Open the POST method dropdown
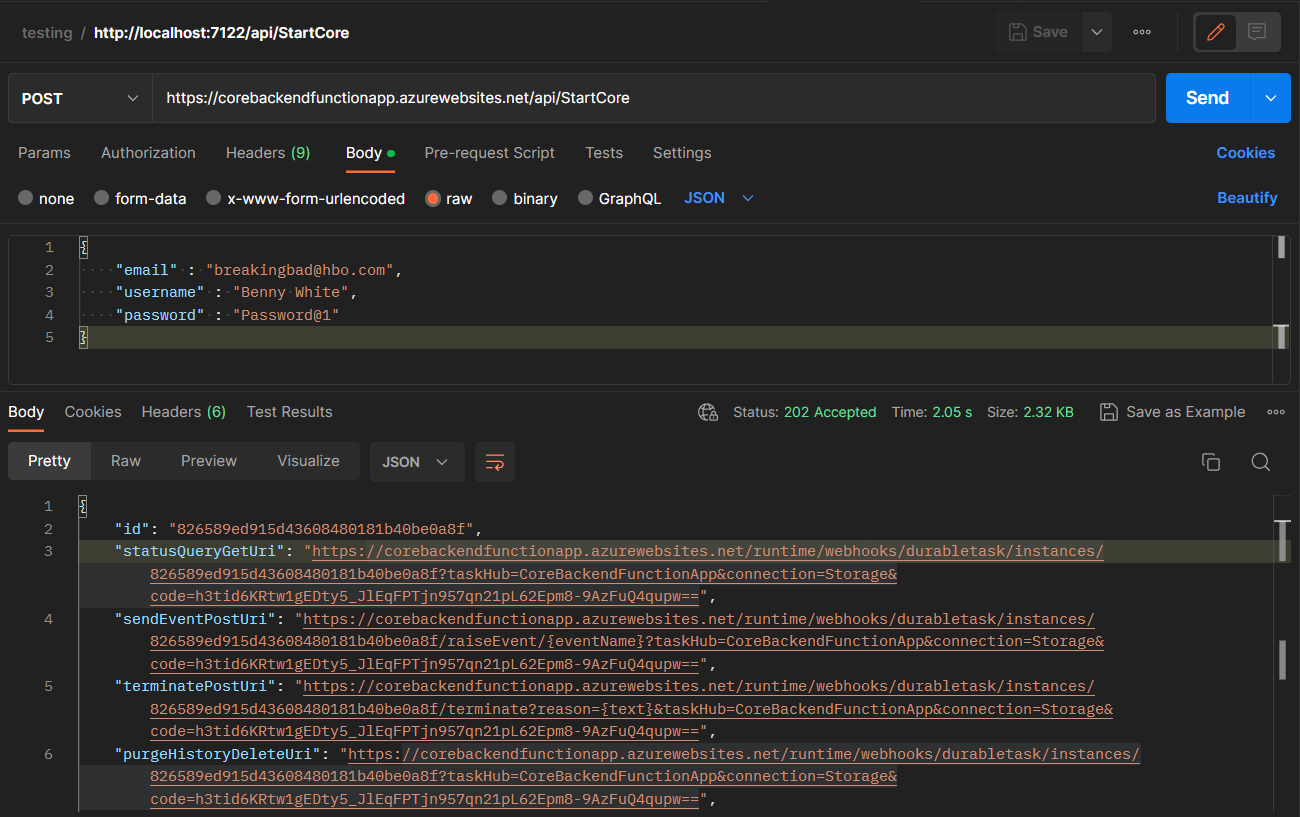Image resolution: width=1300 pixels, height=817 pixels. (x=79, y=98)
